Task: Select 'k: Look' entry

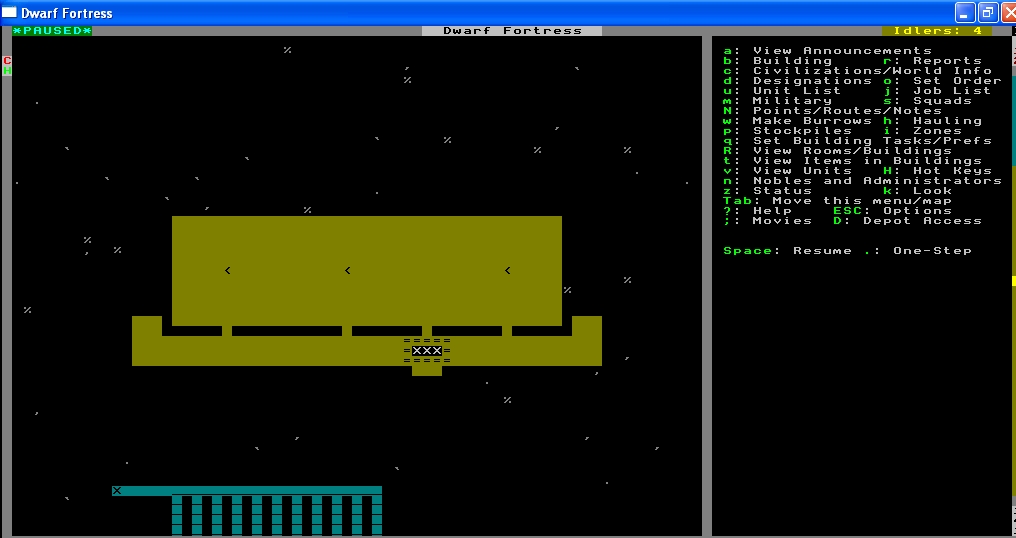Action: click(x=918, y=191)
